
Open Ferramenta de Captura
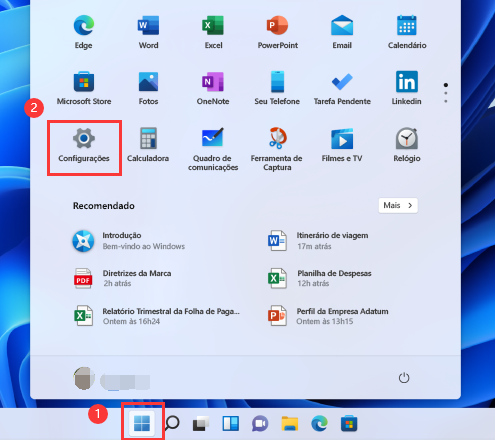[277, 149]
